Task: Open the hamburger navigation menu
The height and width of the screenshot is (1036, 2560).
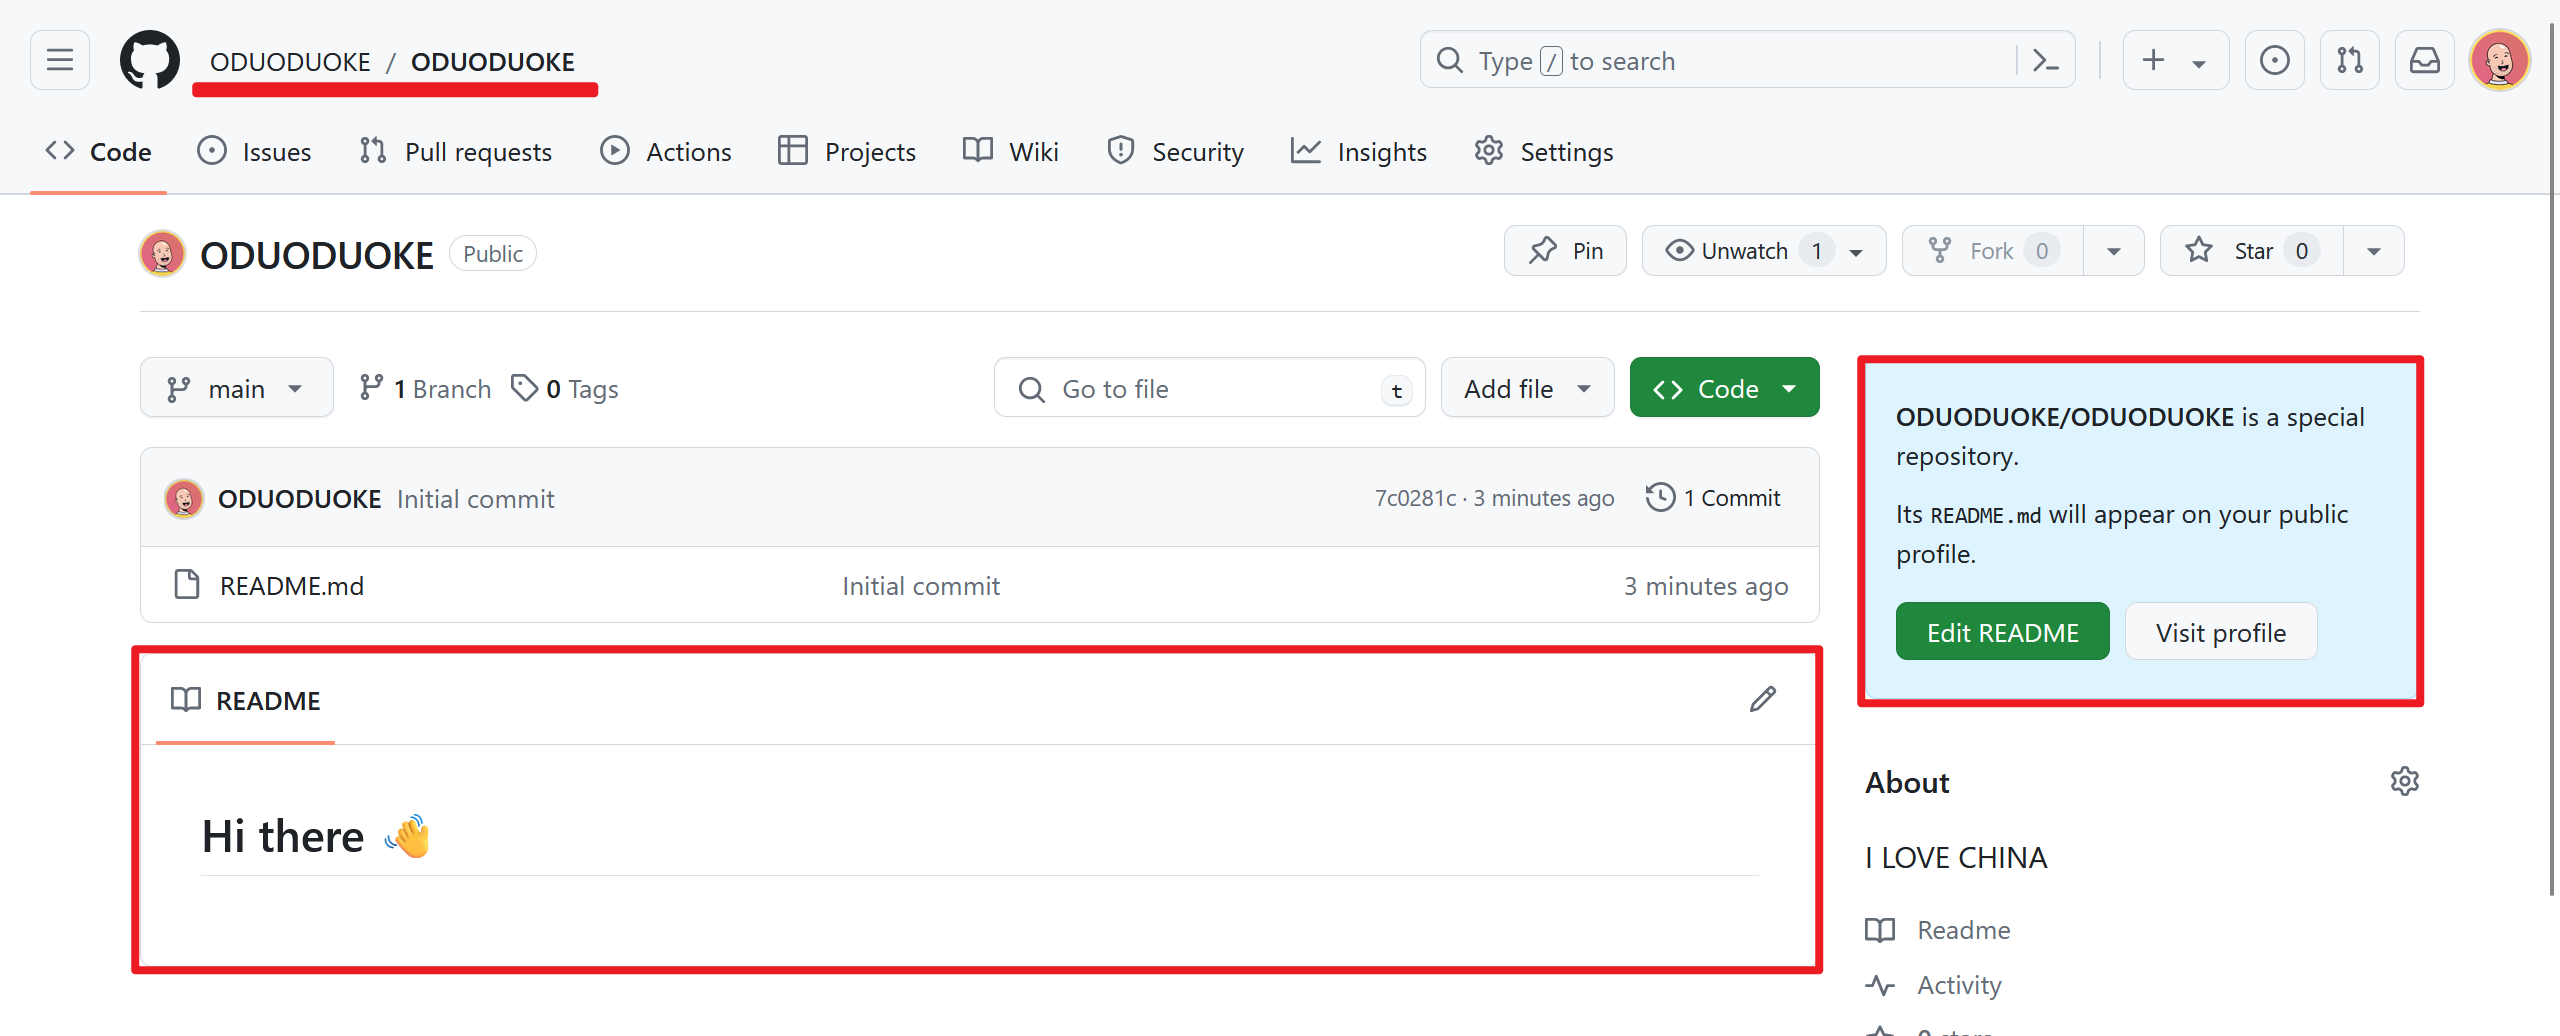Action: pos(60,60)
